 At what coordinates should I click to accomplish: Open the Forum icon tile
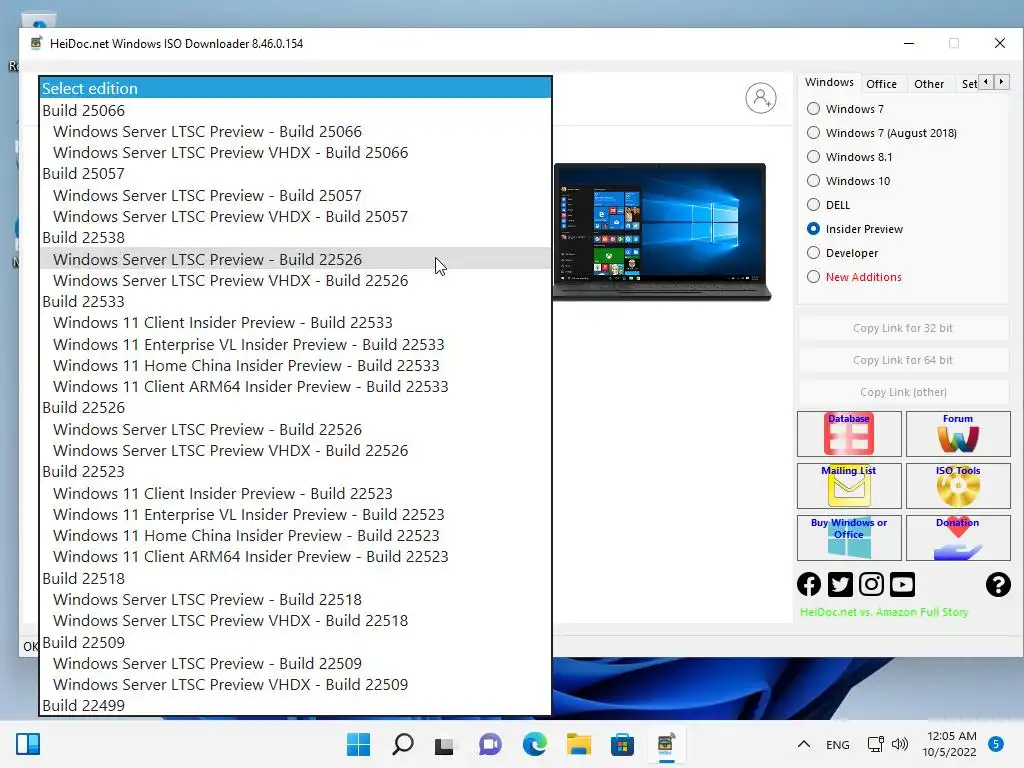click(958, 434)
